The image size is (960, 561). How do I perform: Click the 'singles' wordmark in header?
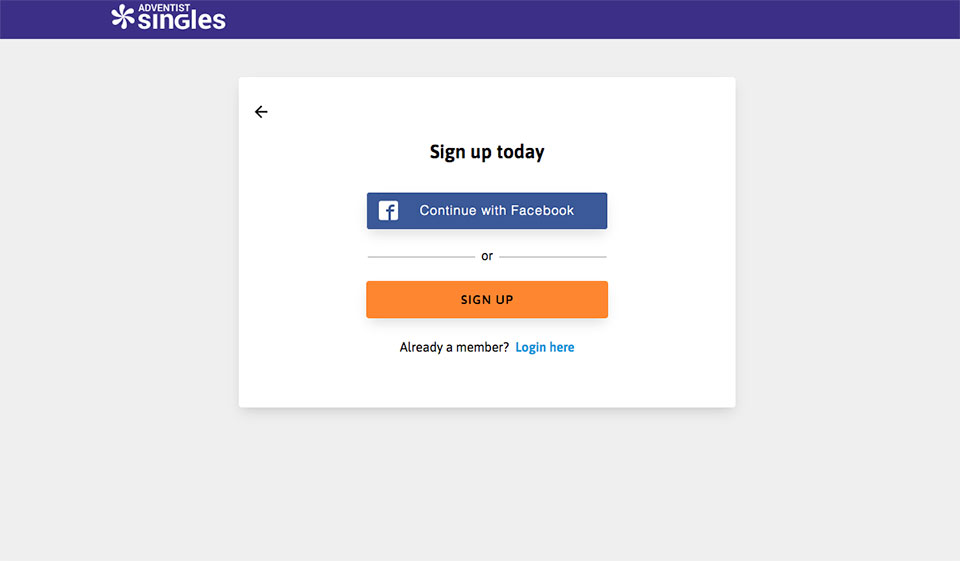click(x=182, y=21)
